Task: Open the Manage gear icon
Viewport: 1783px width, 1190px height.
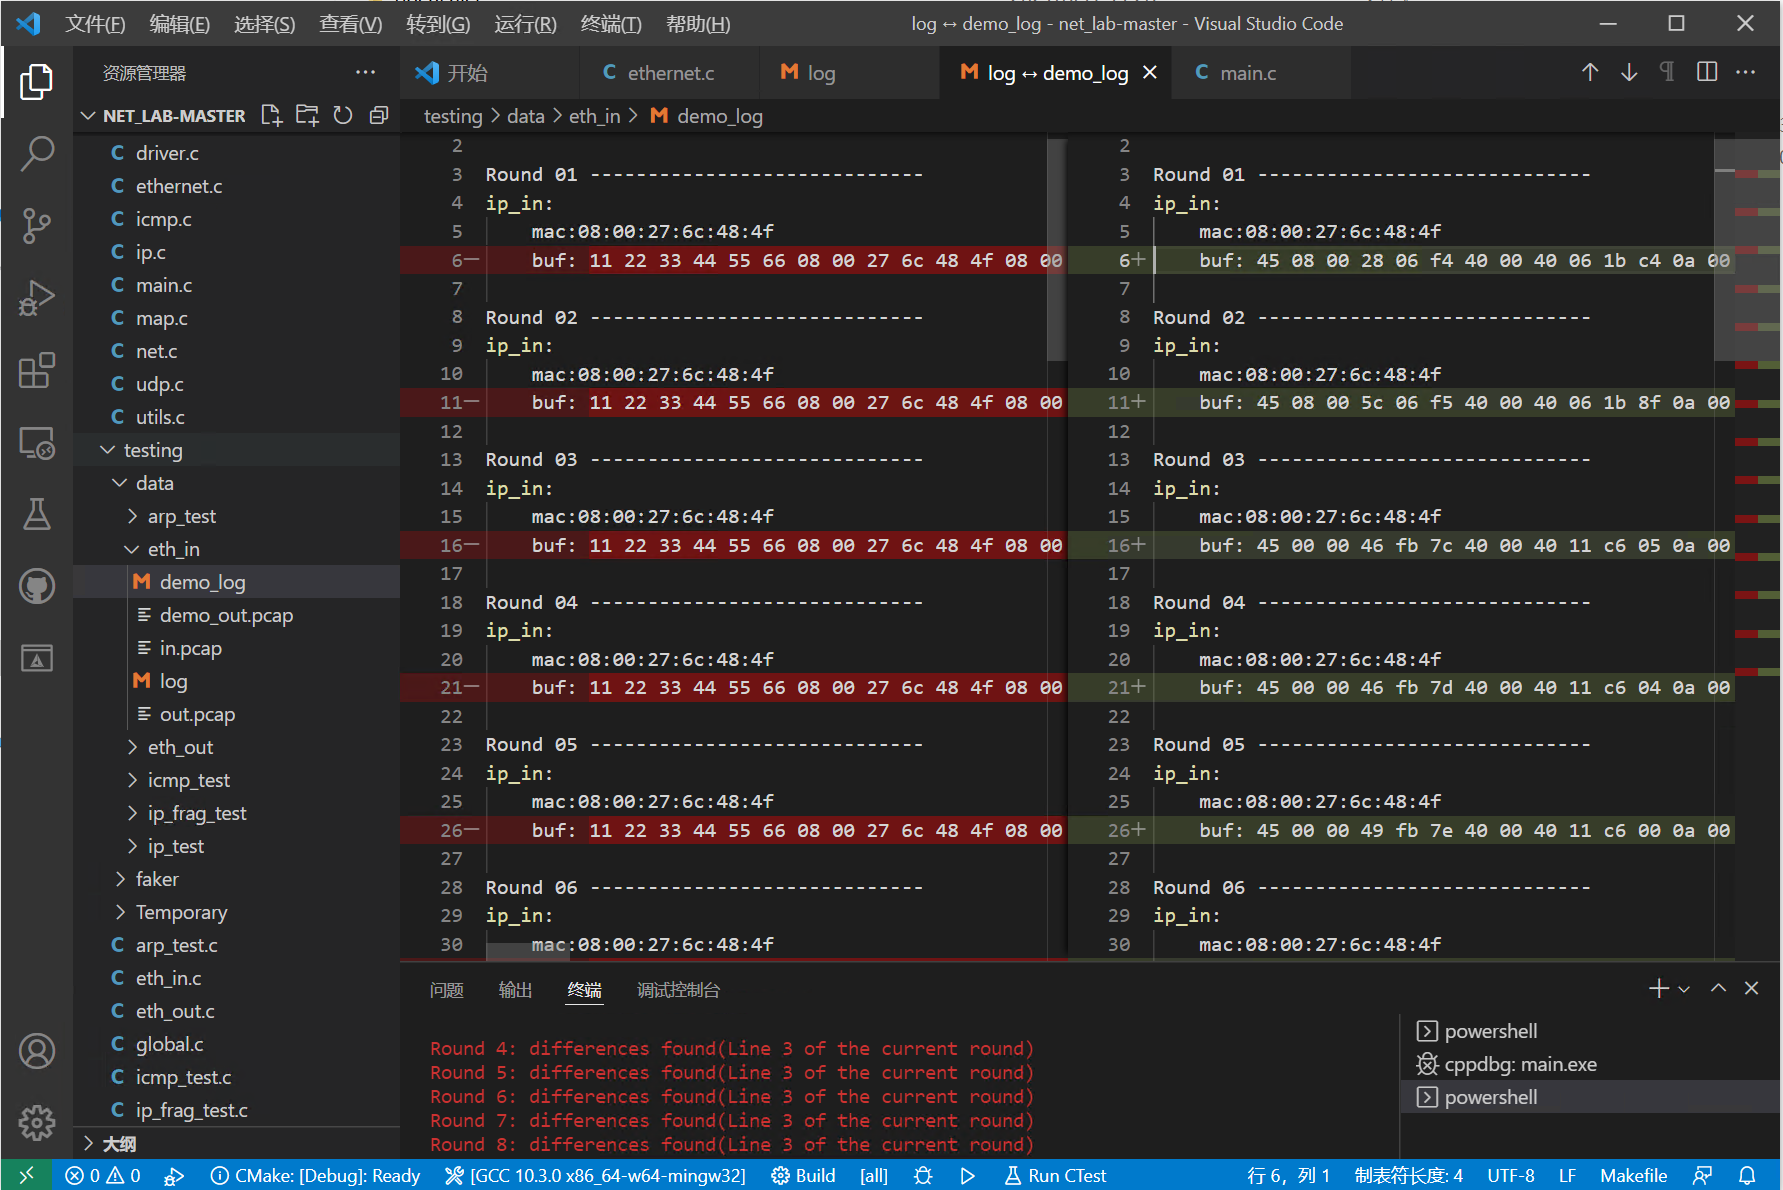Action: click(x=37, y=1122)
